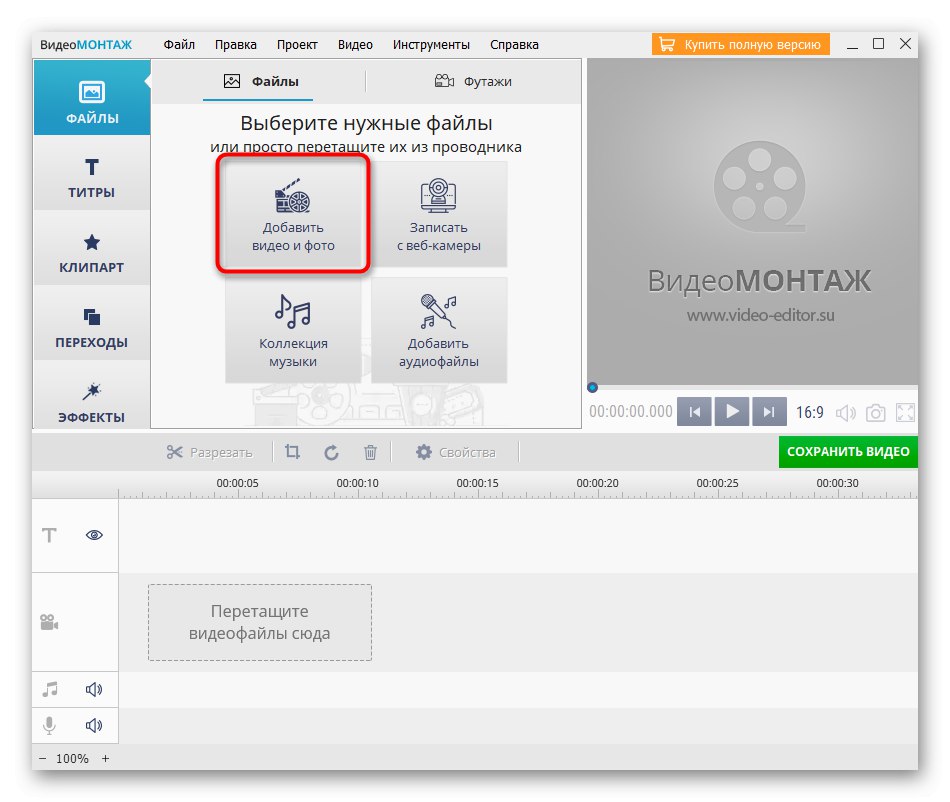Open the ФАЙЛЫ sidebar section
Screen dimensions: 950x802
coord(91,97)
